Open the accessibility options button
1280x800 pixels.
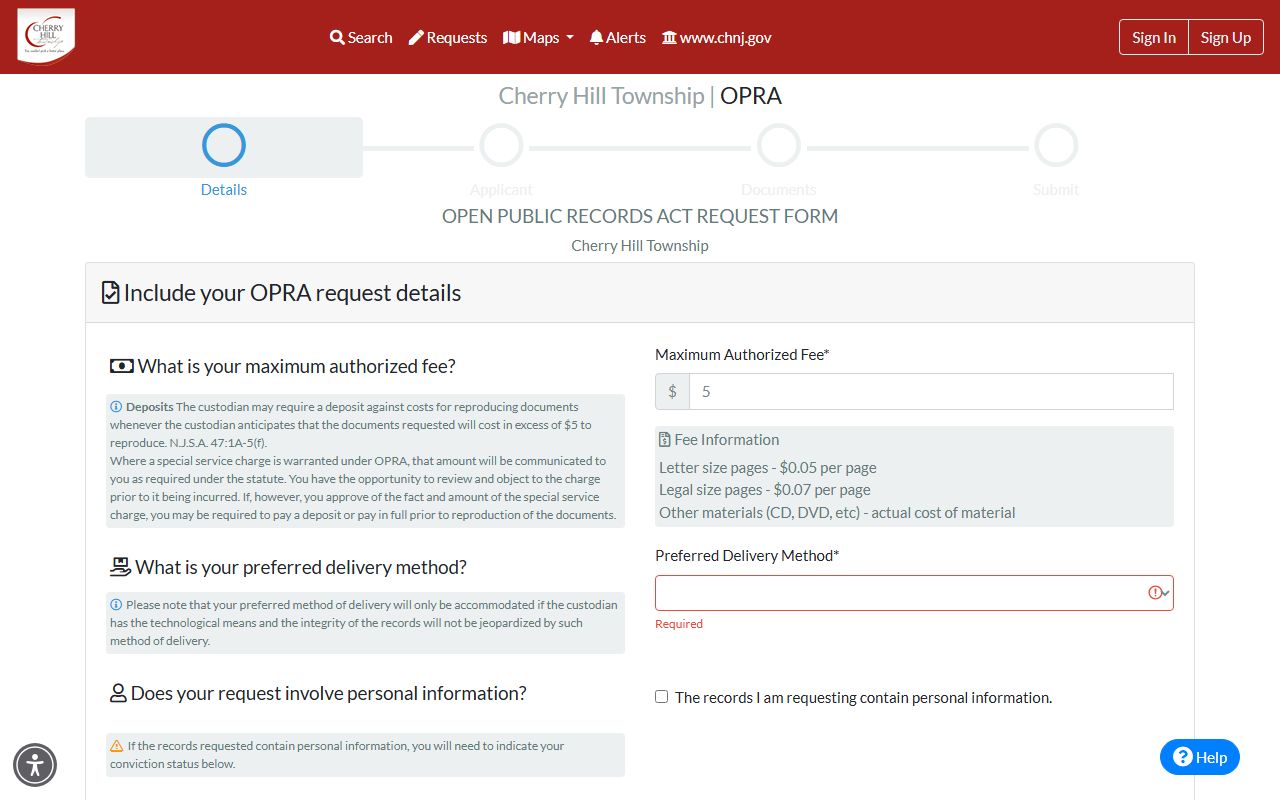[35, 765]
